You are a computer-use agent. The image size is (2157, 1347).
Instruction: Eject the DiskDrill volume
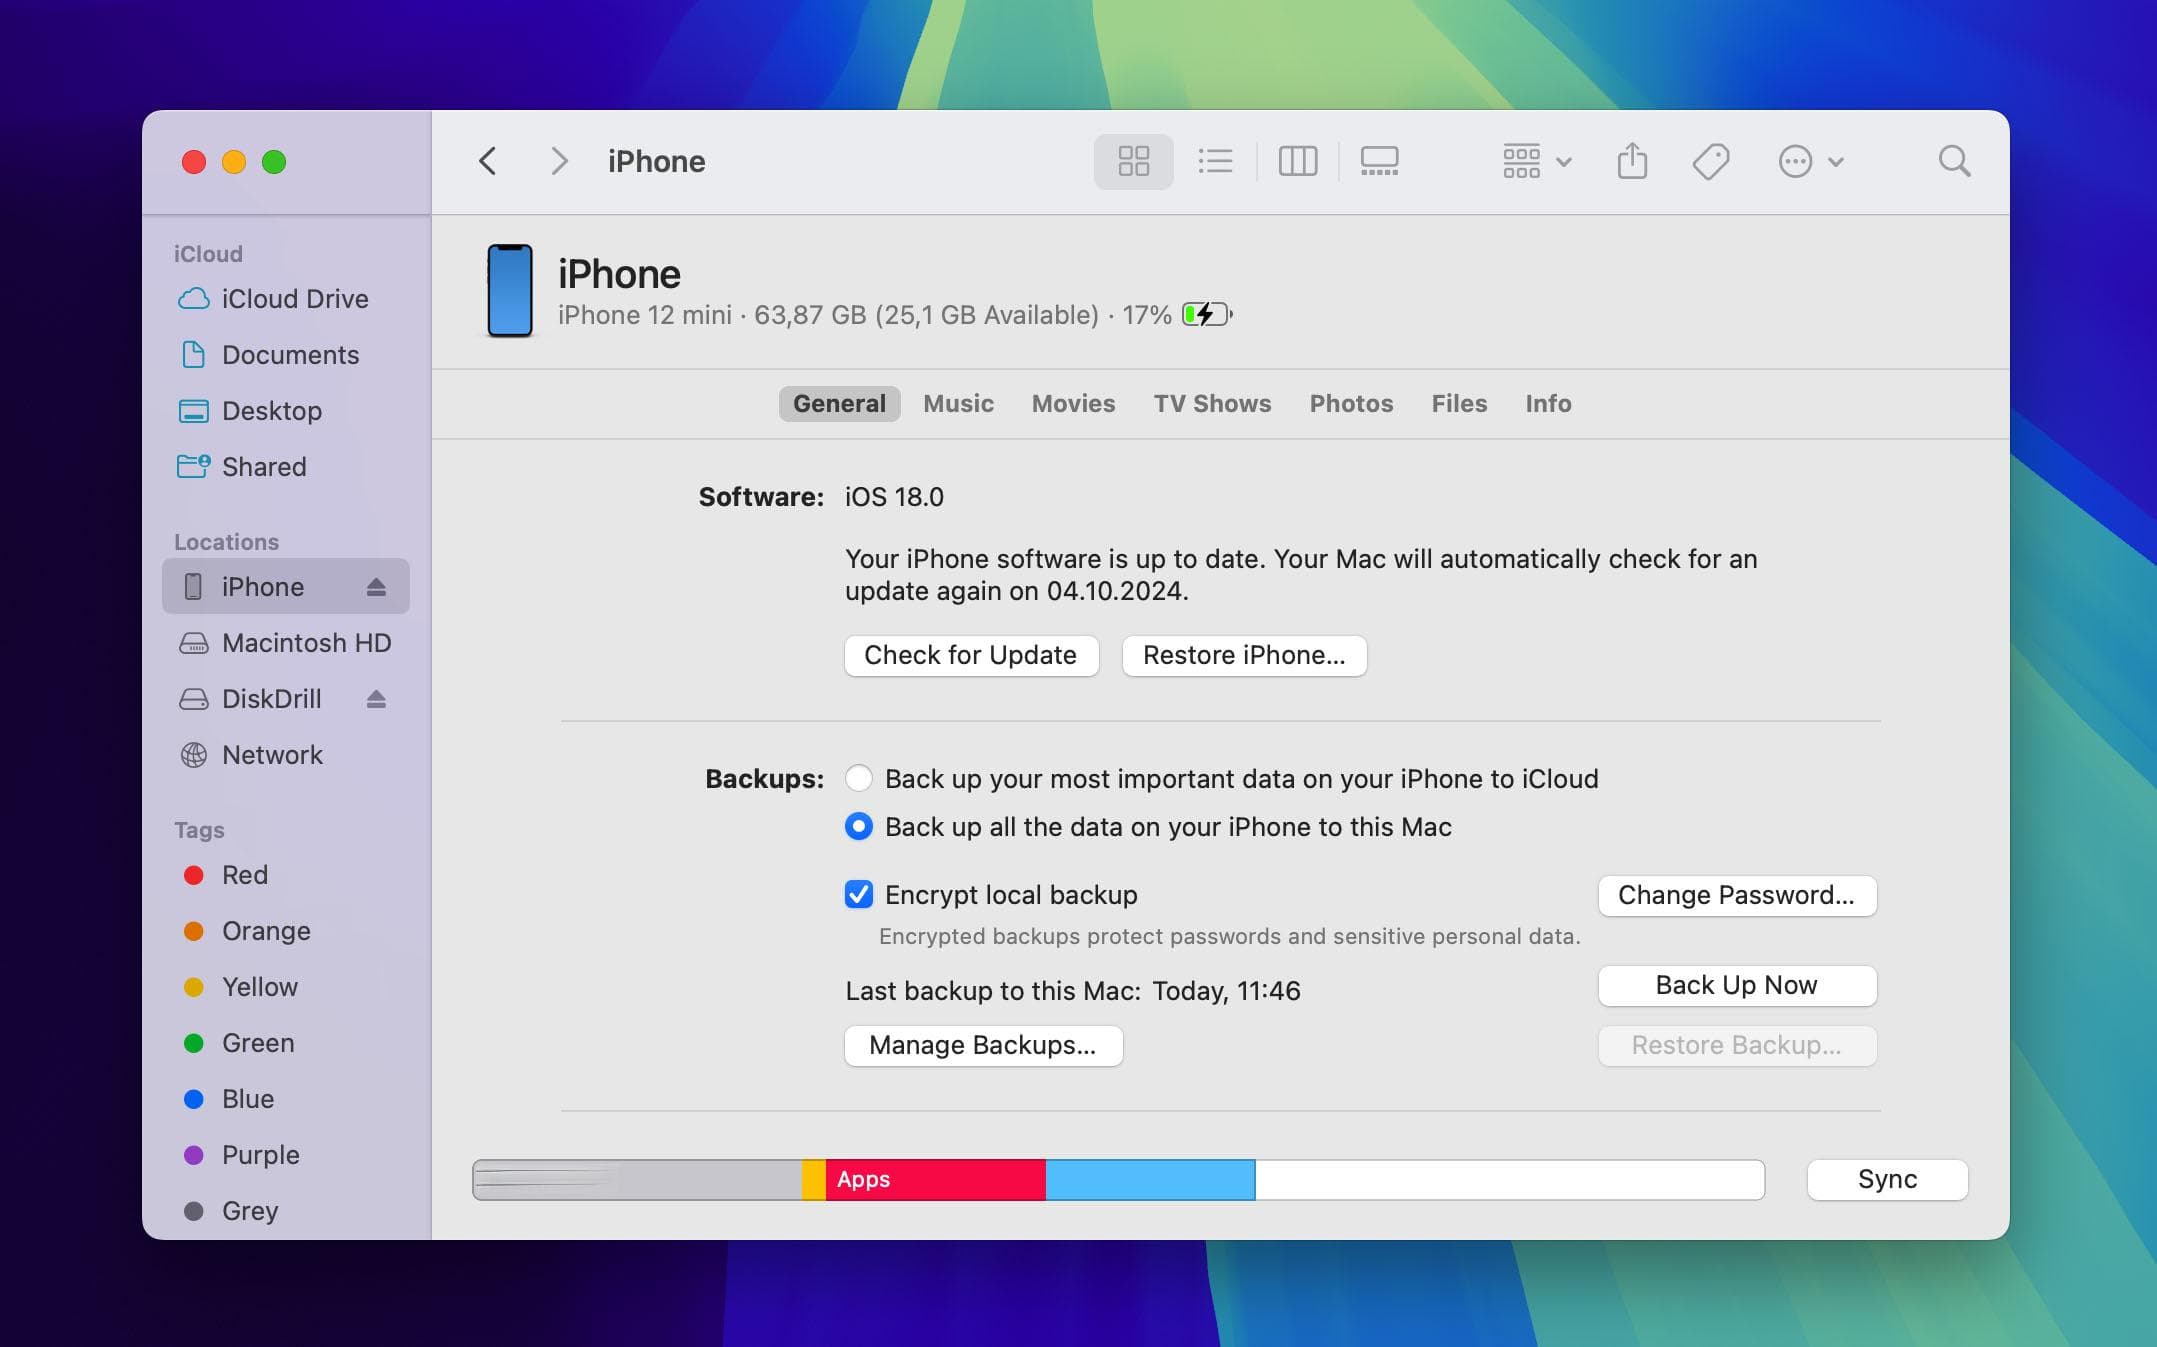point(376,699)
